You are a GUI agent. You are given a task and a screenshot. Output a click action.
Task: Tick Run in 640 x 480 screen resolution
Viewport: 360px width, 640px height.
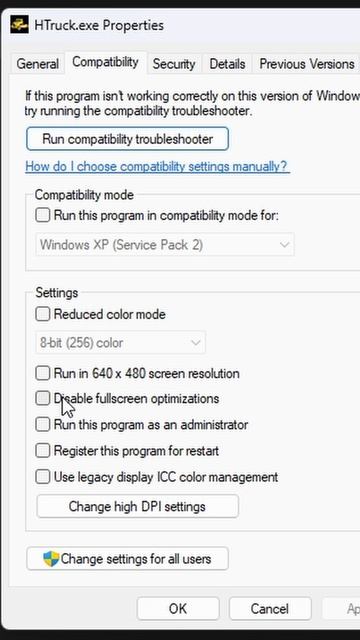[x=42, y=373]
